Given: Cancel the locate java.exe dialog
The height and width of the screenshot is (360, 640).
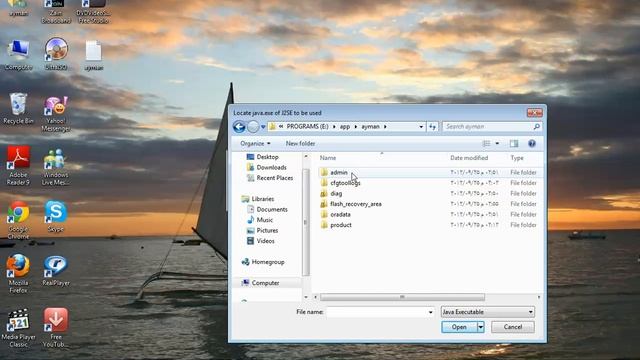Looking at the screenshot, I should [513, 327].
